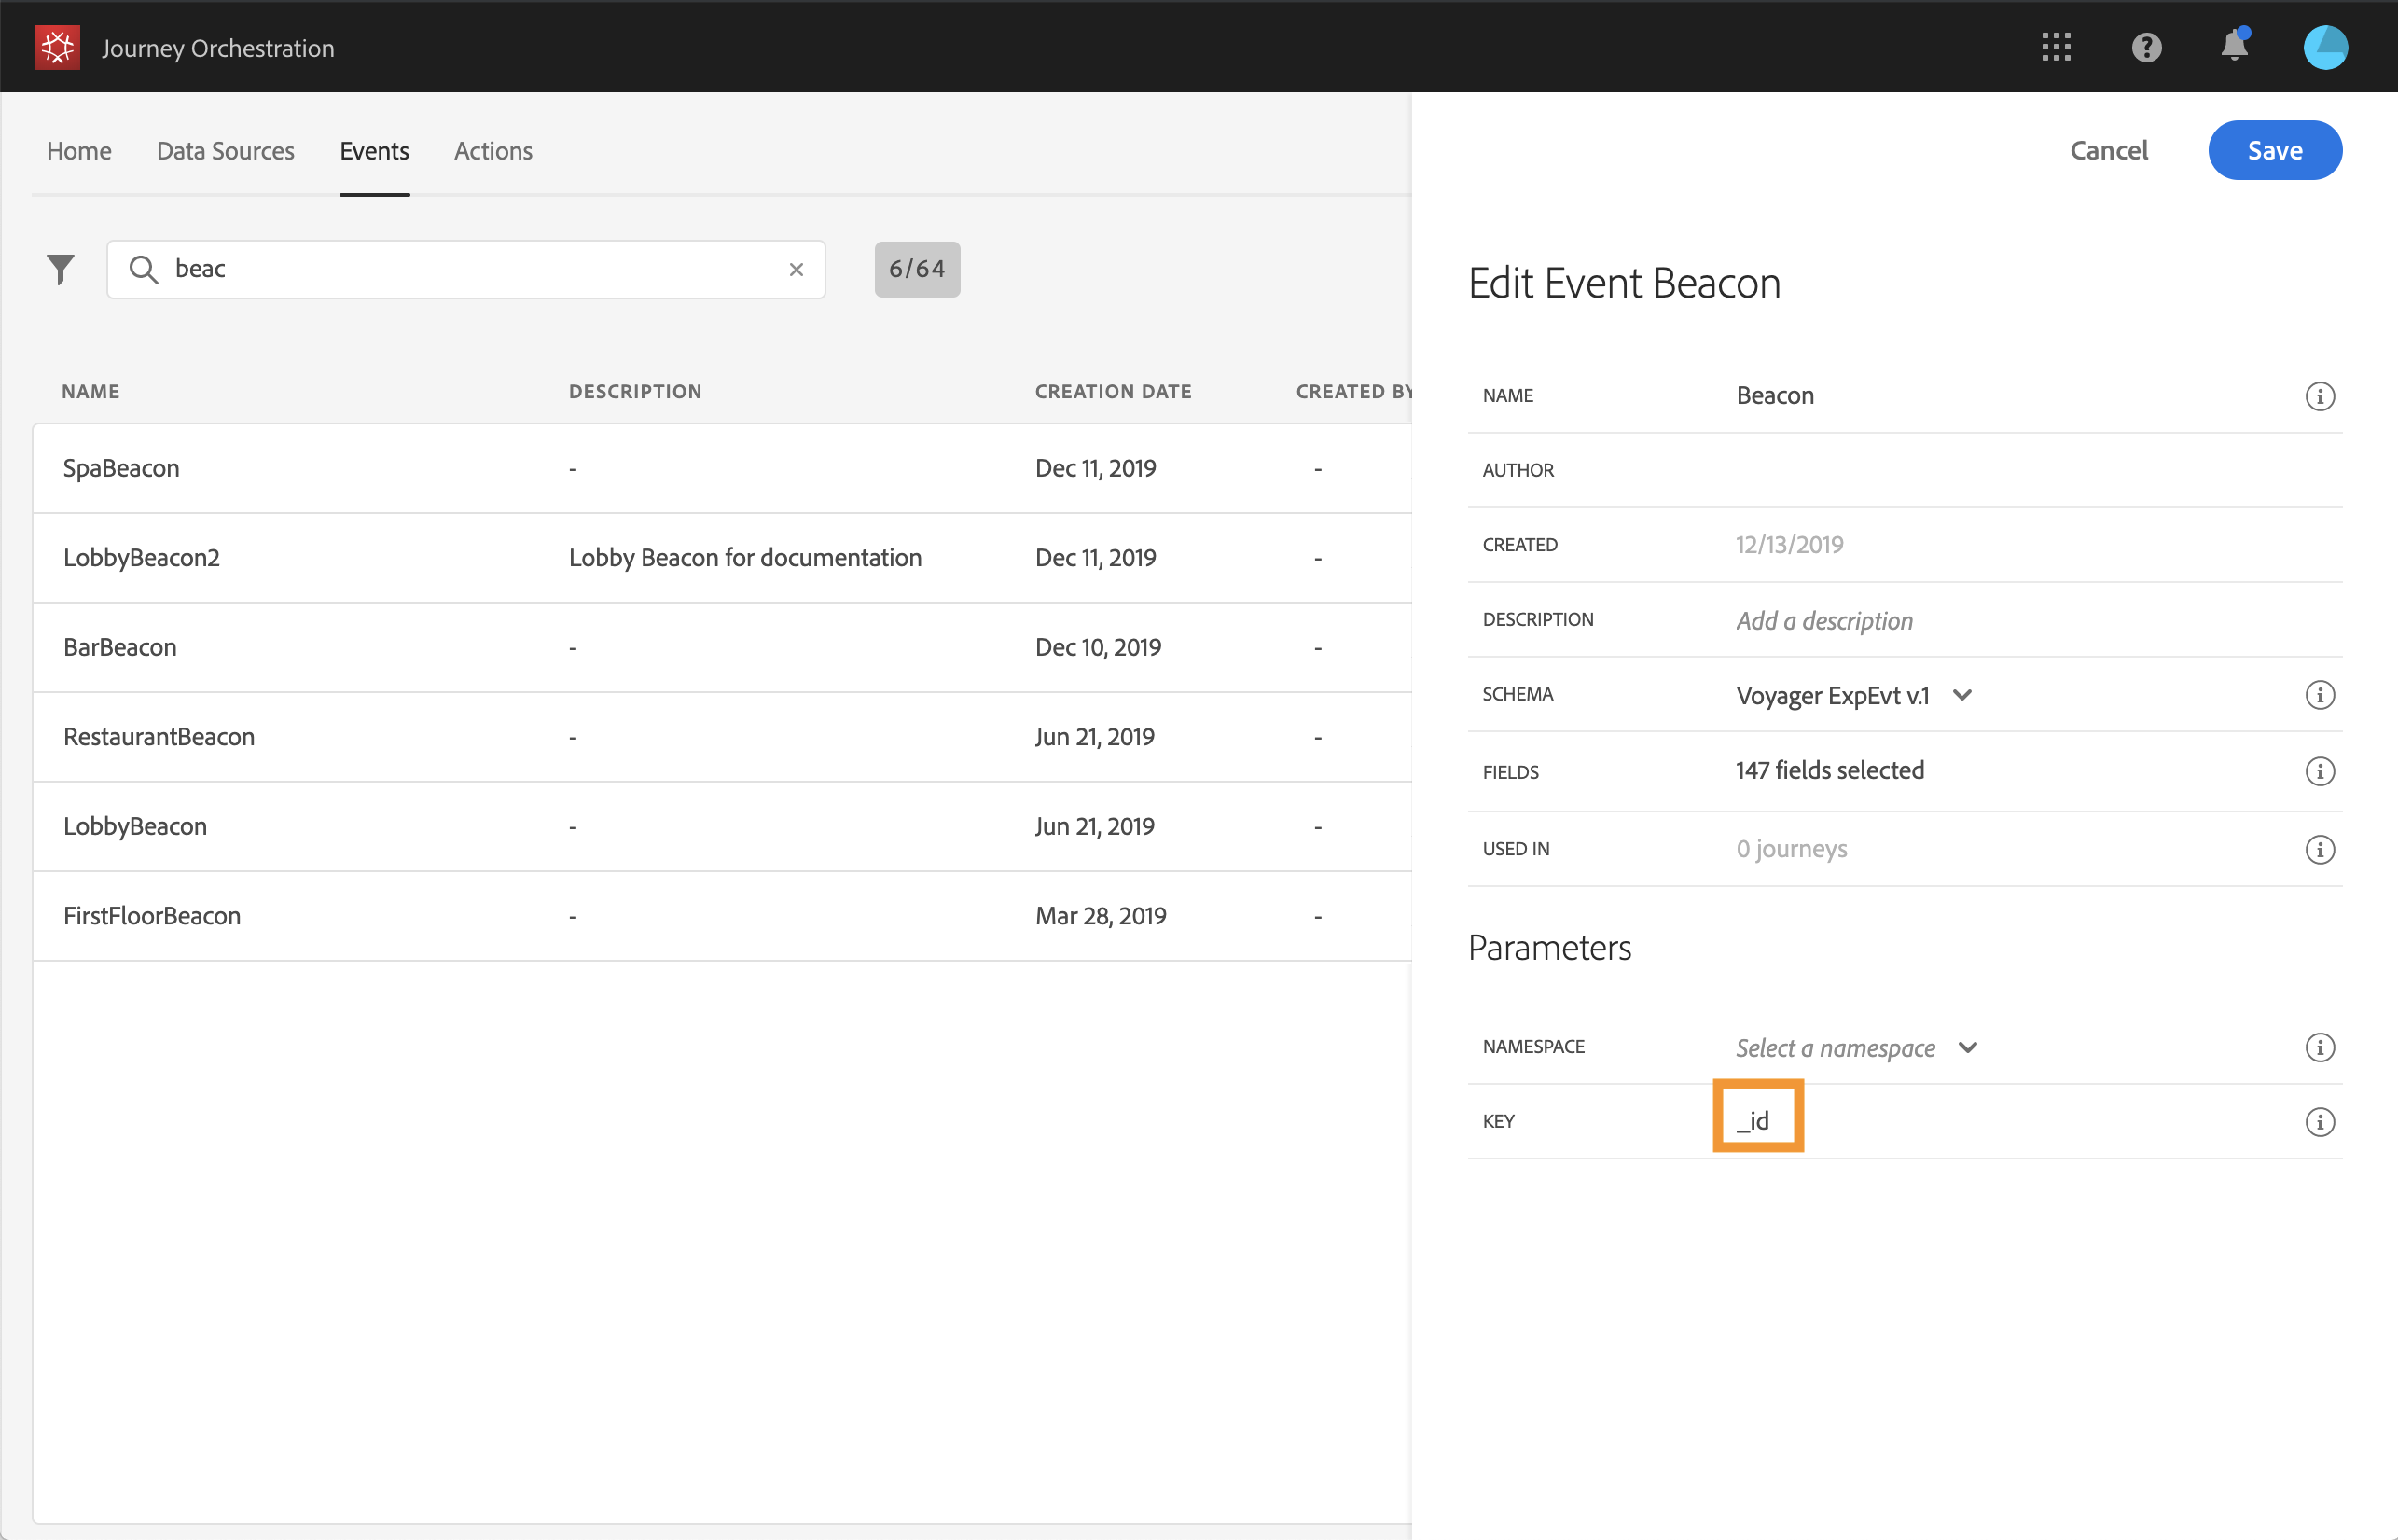This screenshot has width=2398, height=1540.
Task: Click the user profile avatar
Action: [2325, 47]
